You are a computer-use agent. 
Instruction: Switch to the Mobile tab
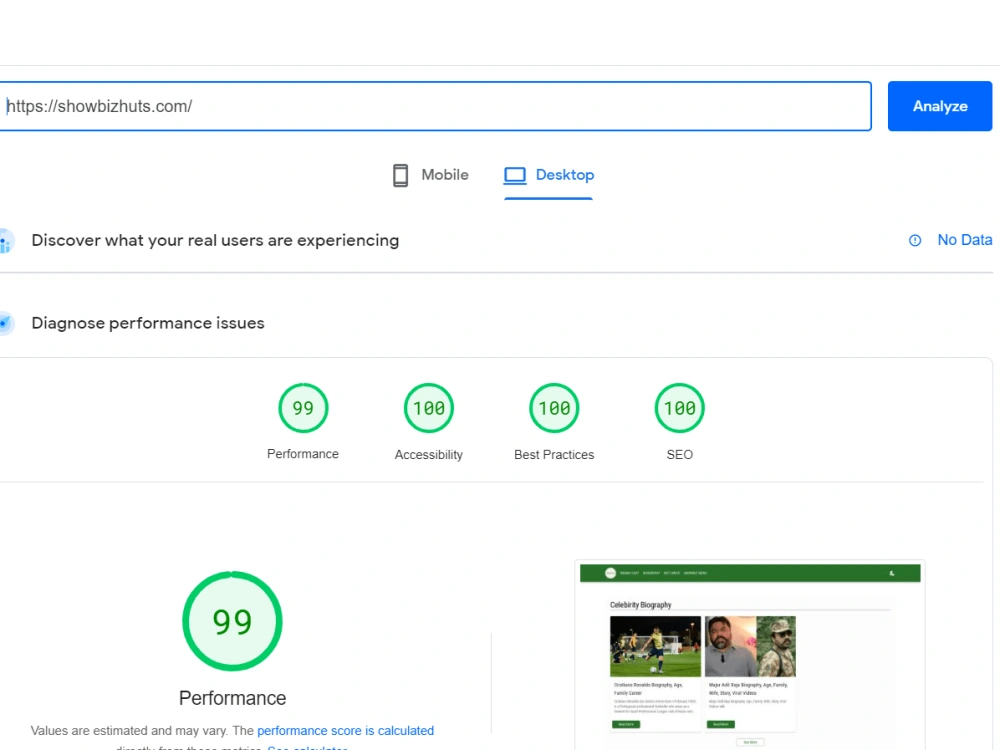tap(430, 174)
